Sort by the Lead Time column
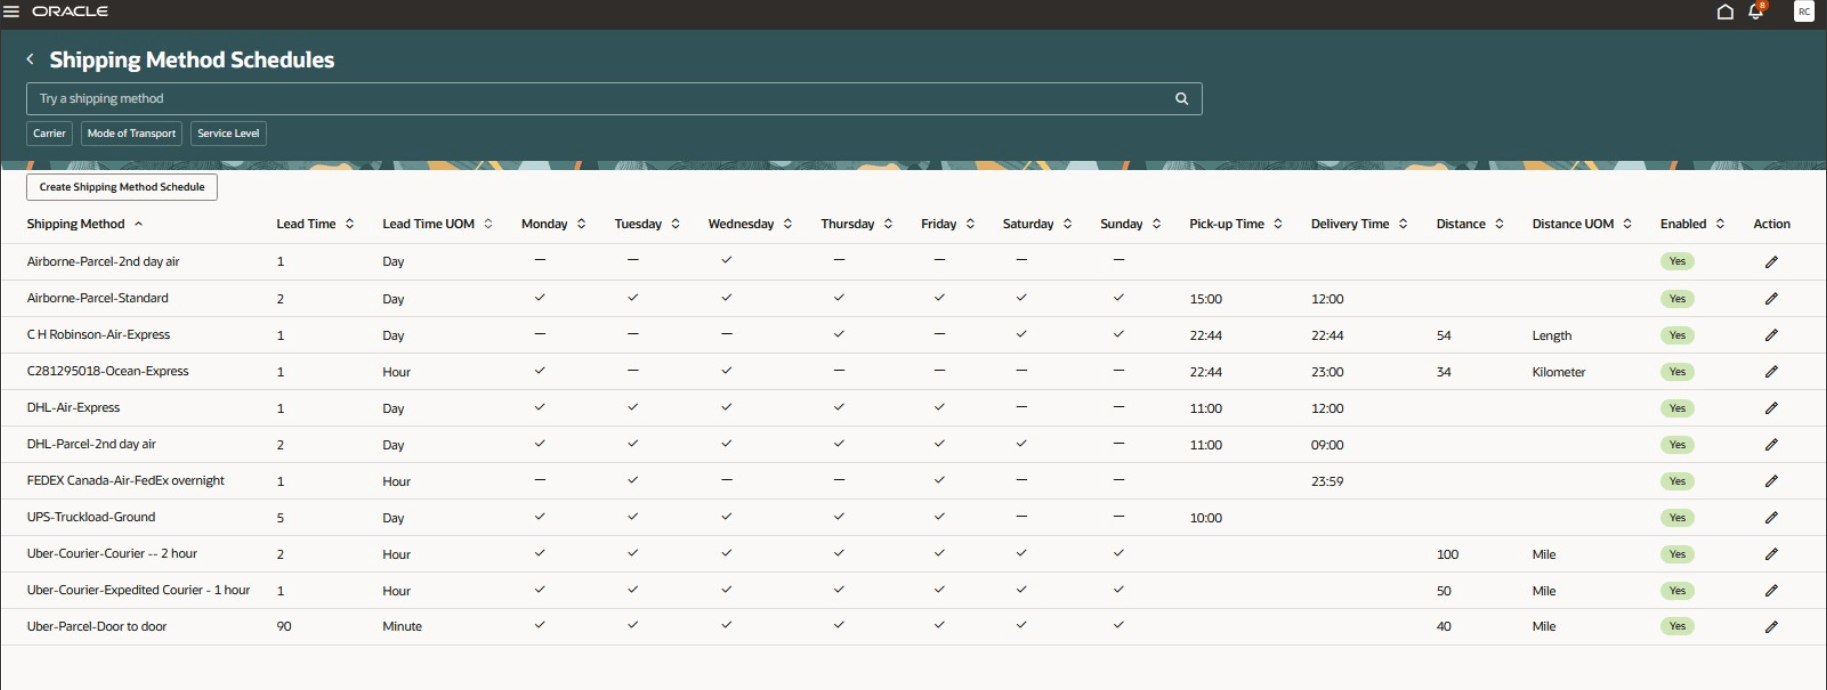 pos(349,224)
